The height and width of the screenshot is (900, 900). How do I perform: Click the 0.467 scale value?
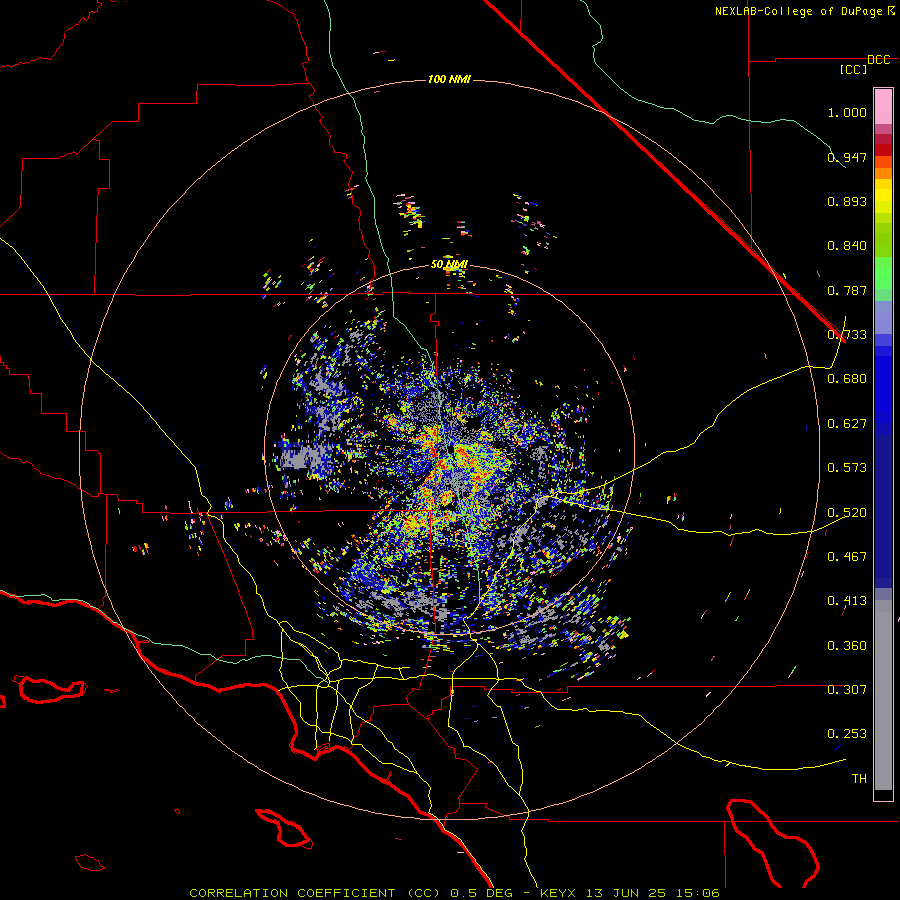(x=847, y=557)
